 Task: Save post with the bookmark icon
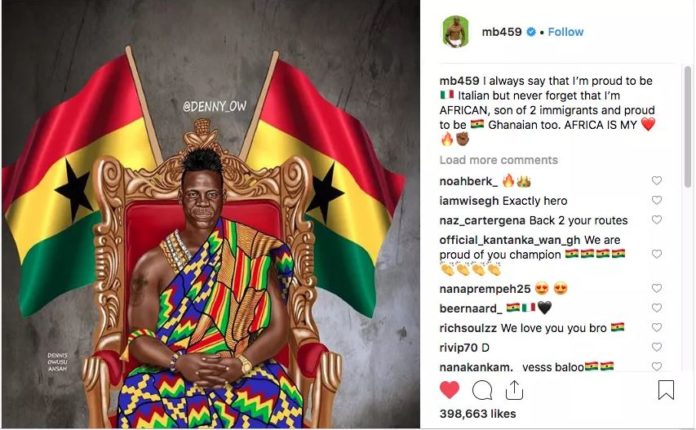tap(666, 390)
